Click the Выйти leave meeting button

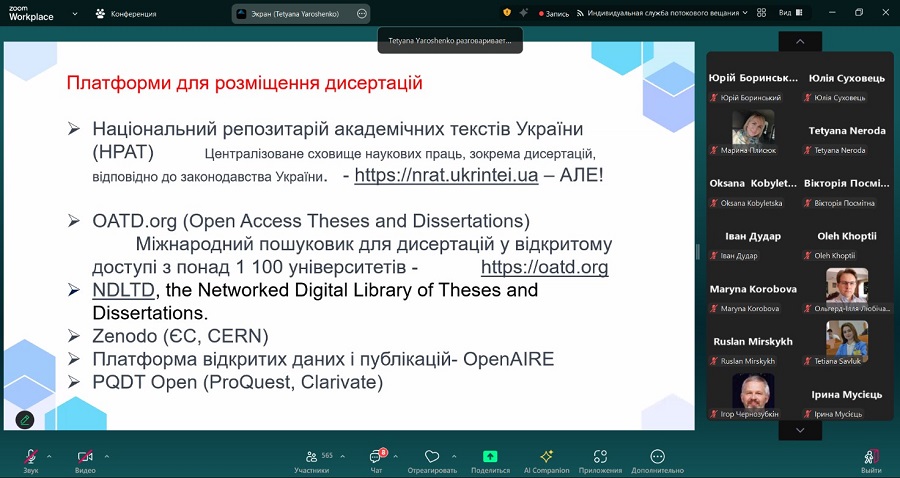[871, 461]
